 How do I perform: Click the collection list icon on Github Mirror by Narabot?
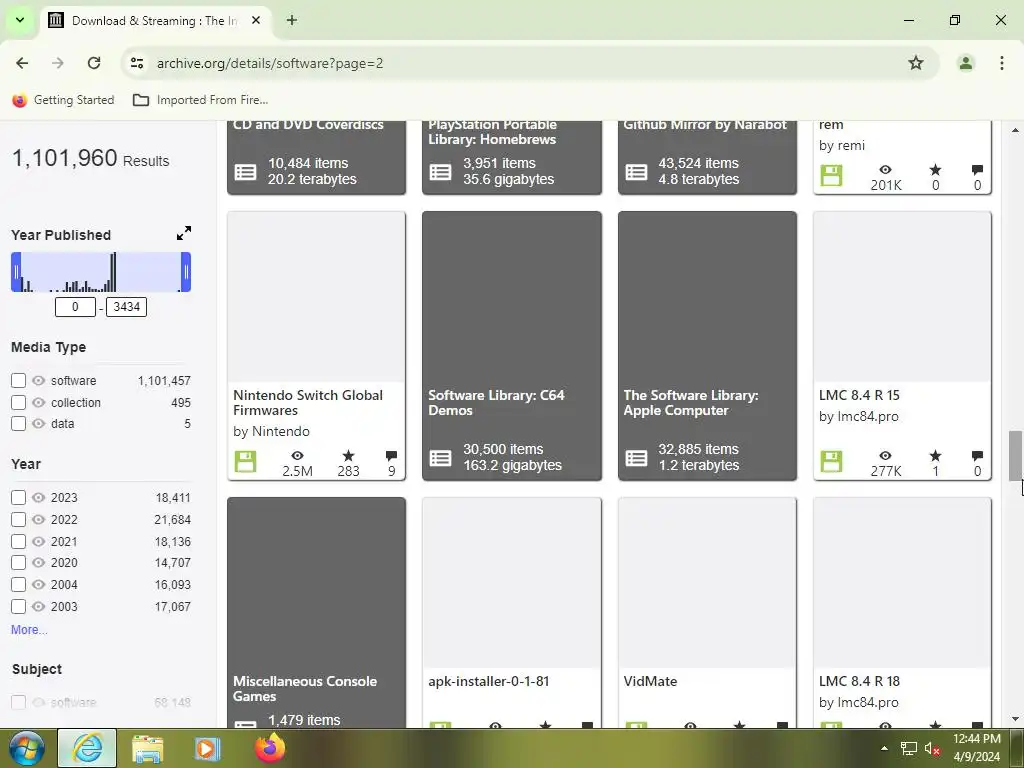click(636, 172)
